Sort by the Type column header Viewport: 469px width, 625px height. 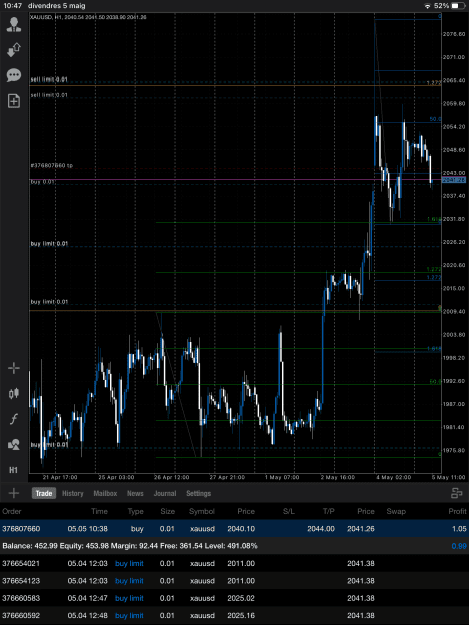pyautogui.click(x=135, y=511)
